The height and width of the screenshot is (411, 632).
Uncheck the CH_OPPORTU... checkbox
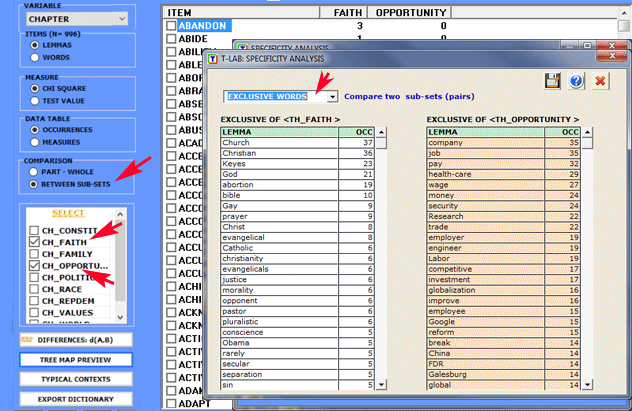point(34,266)
